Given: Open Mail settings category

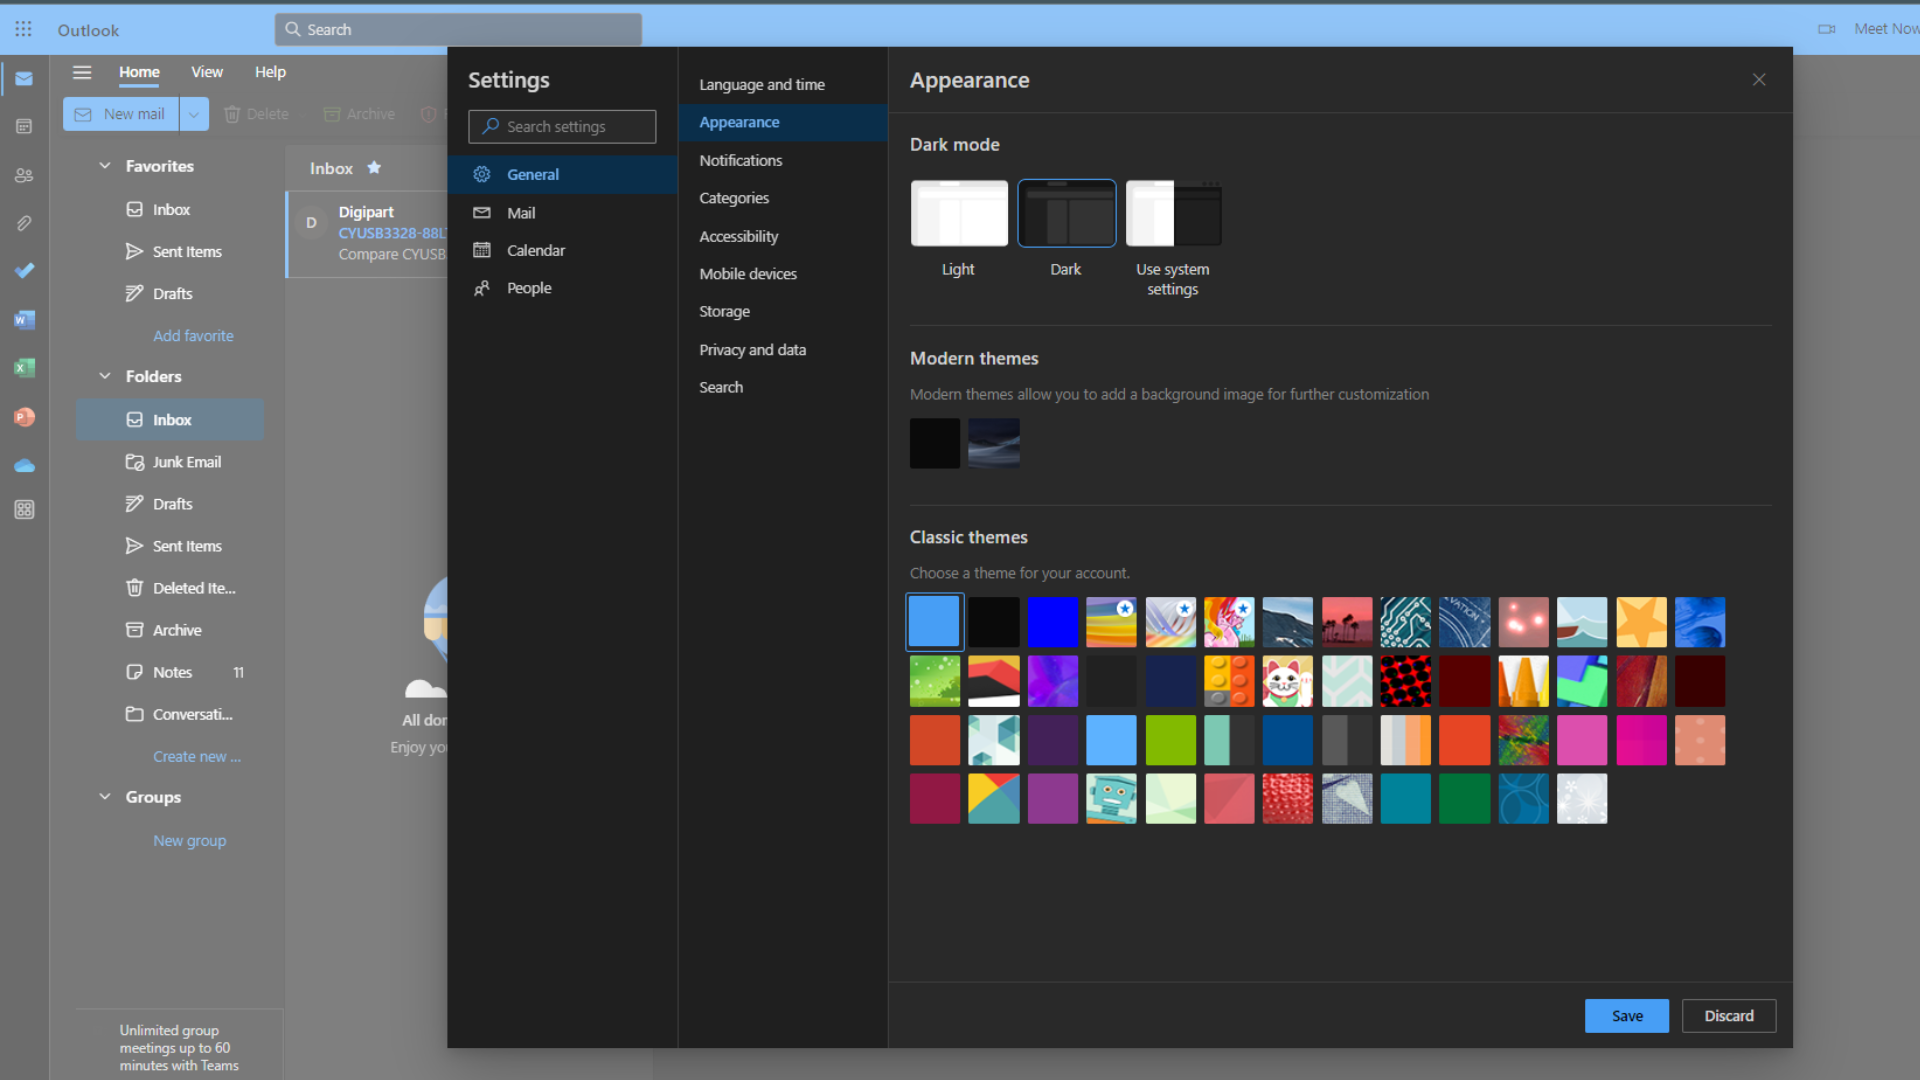Looking at the screenshot, I should coord(562,213).
